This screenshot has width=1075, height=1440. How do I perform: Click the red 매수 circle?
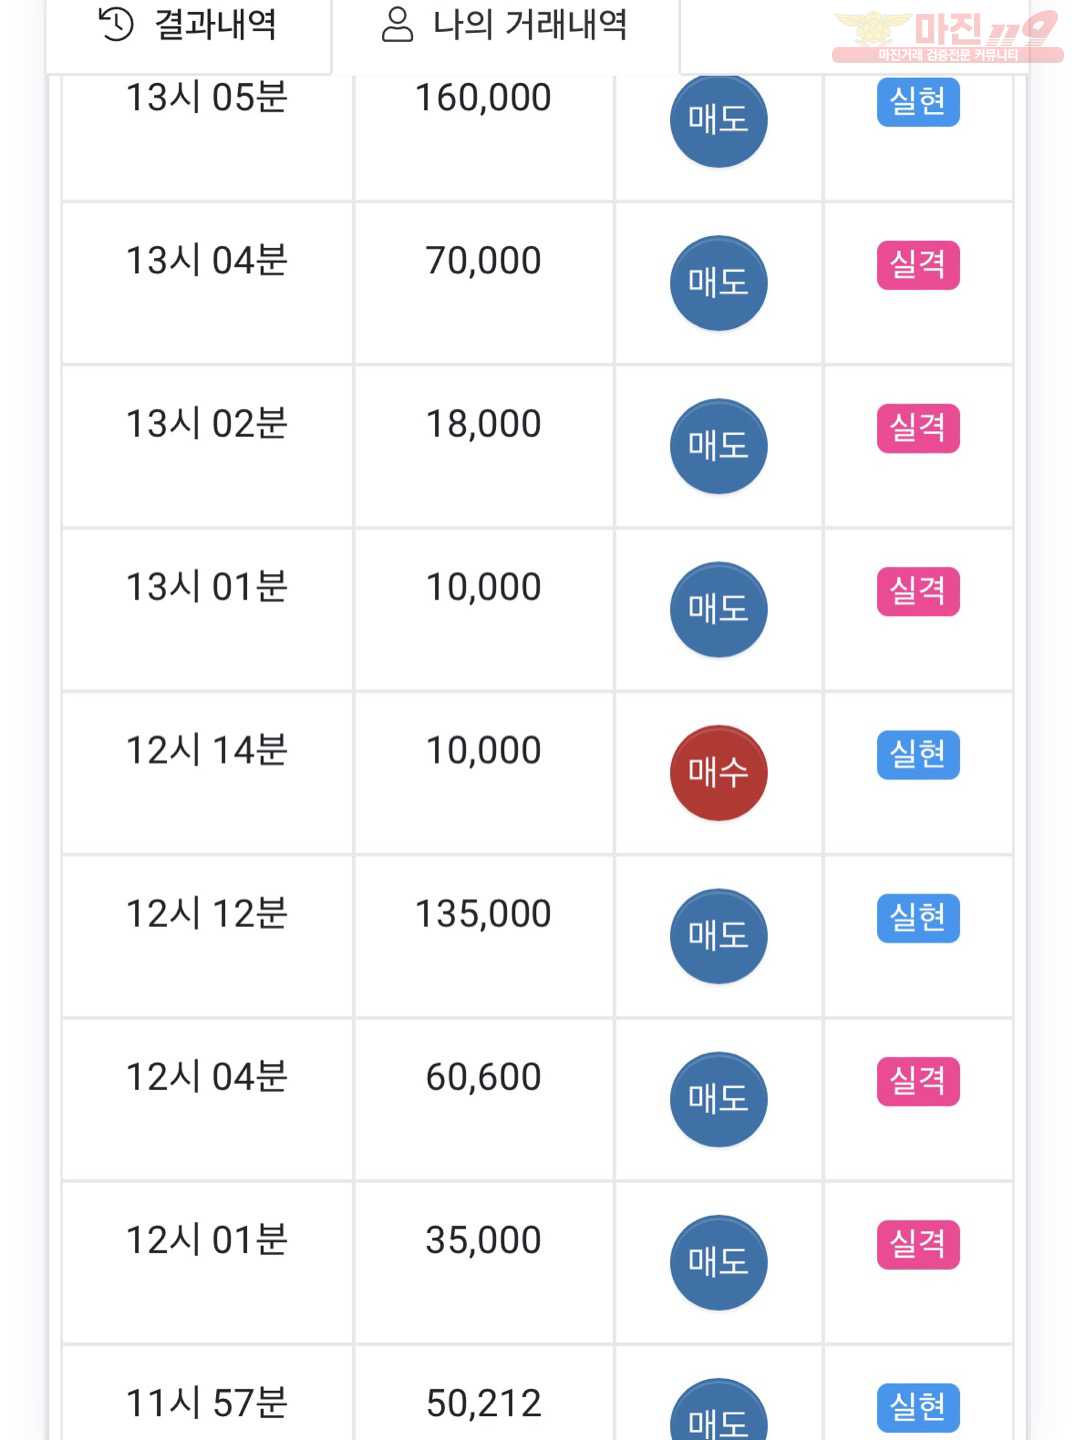click(x=718, y=772)
